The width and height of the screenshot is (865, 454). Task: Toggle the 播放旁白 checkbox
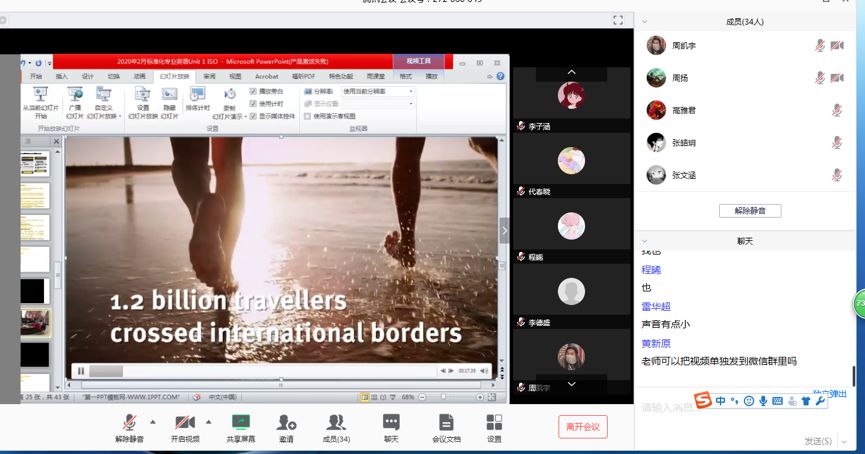click(x=254, y=91)
